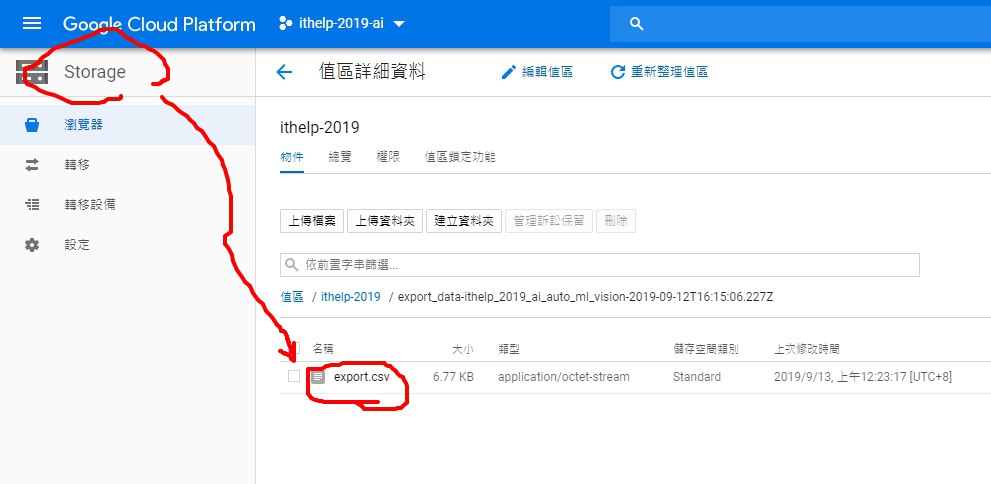
Task: Click the Google Cloud Platform logo text
Action: click(x=159, y=25)
